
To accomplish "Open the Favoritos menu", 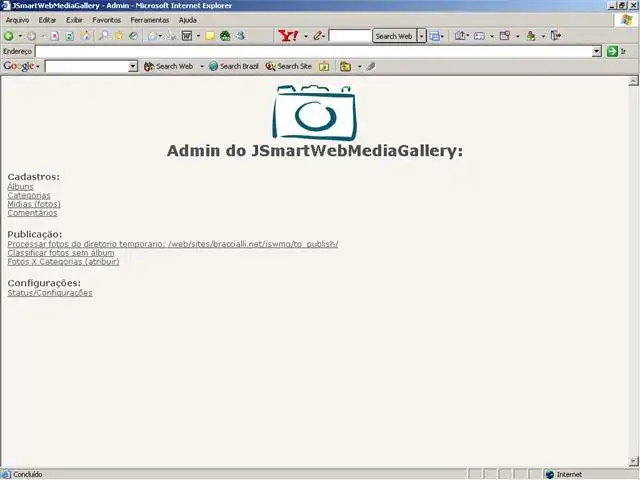I will (x=107, y=20).
